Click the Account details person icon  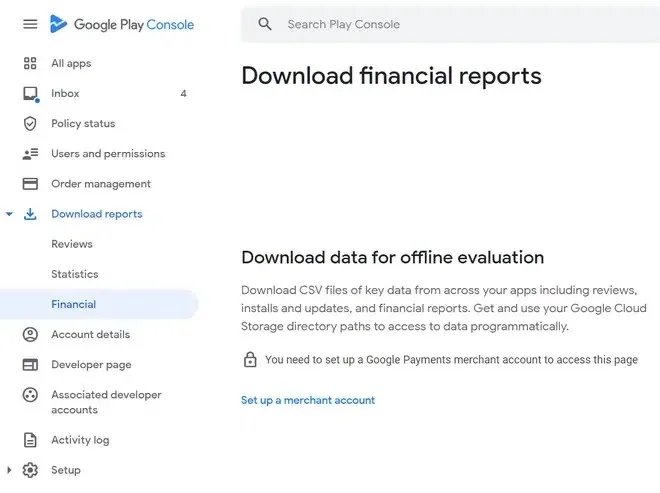pyautogui.click(x=30, y=335)
